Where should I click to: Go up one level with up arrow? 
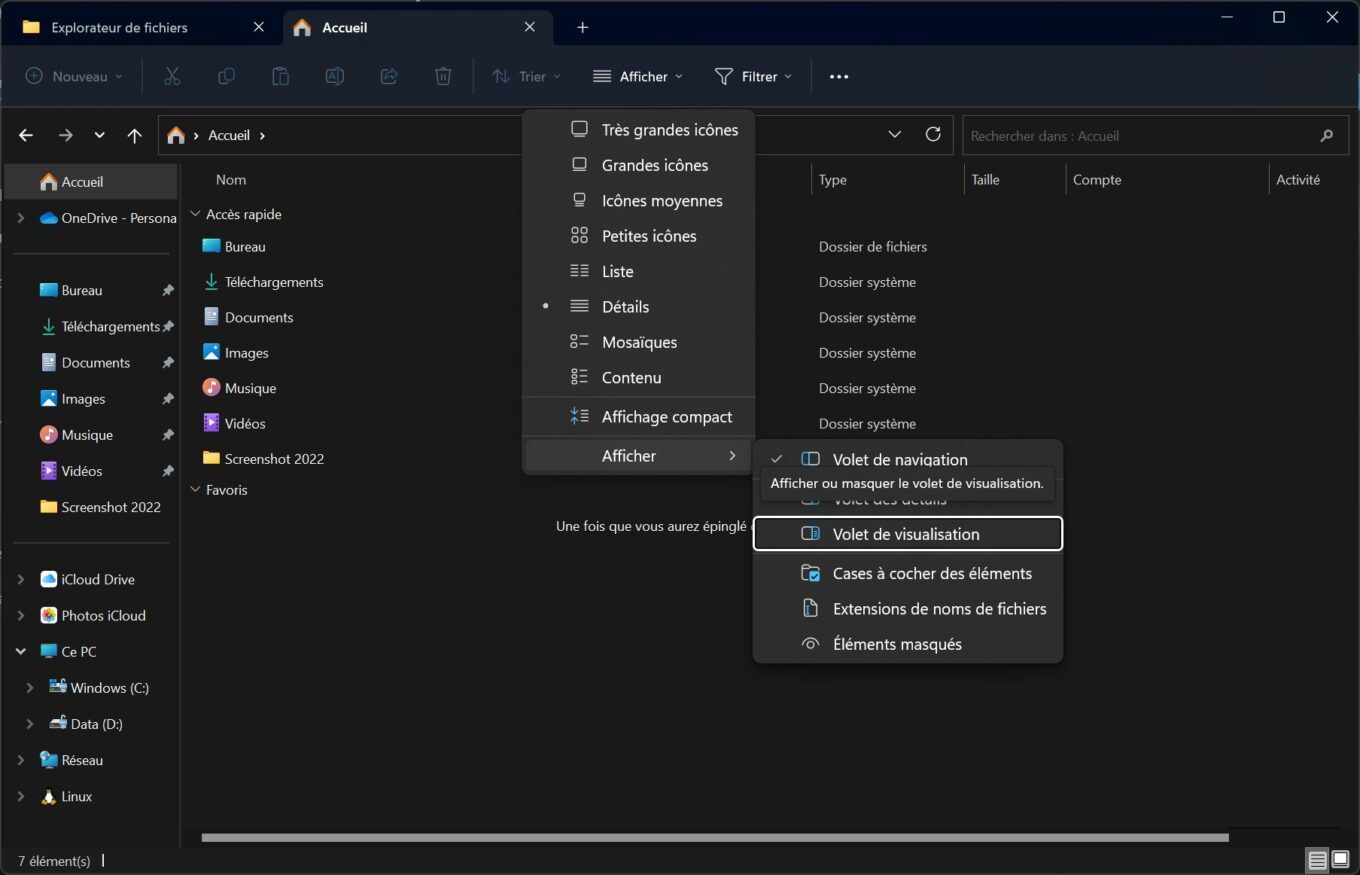(x=135, y=135)
